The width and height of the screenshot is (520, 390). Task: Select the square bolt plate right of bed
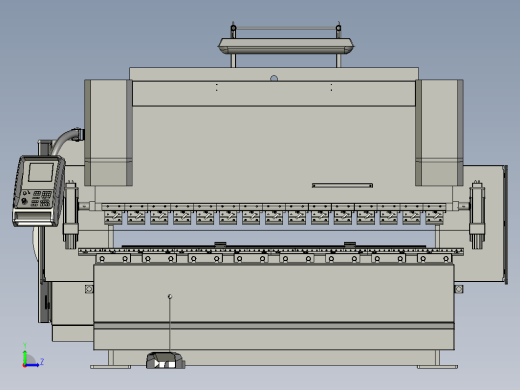pos(459,289)
